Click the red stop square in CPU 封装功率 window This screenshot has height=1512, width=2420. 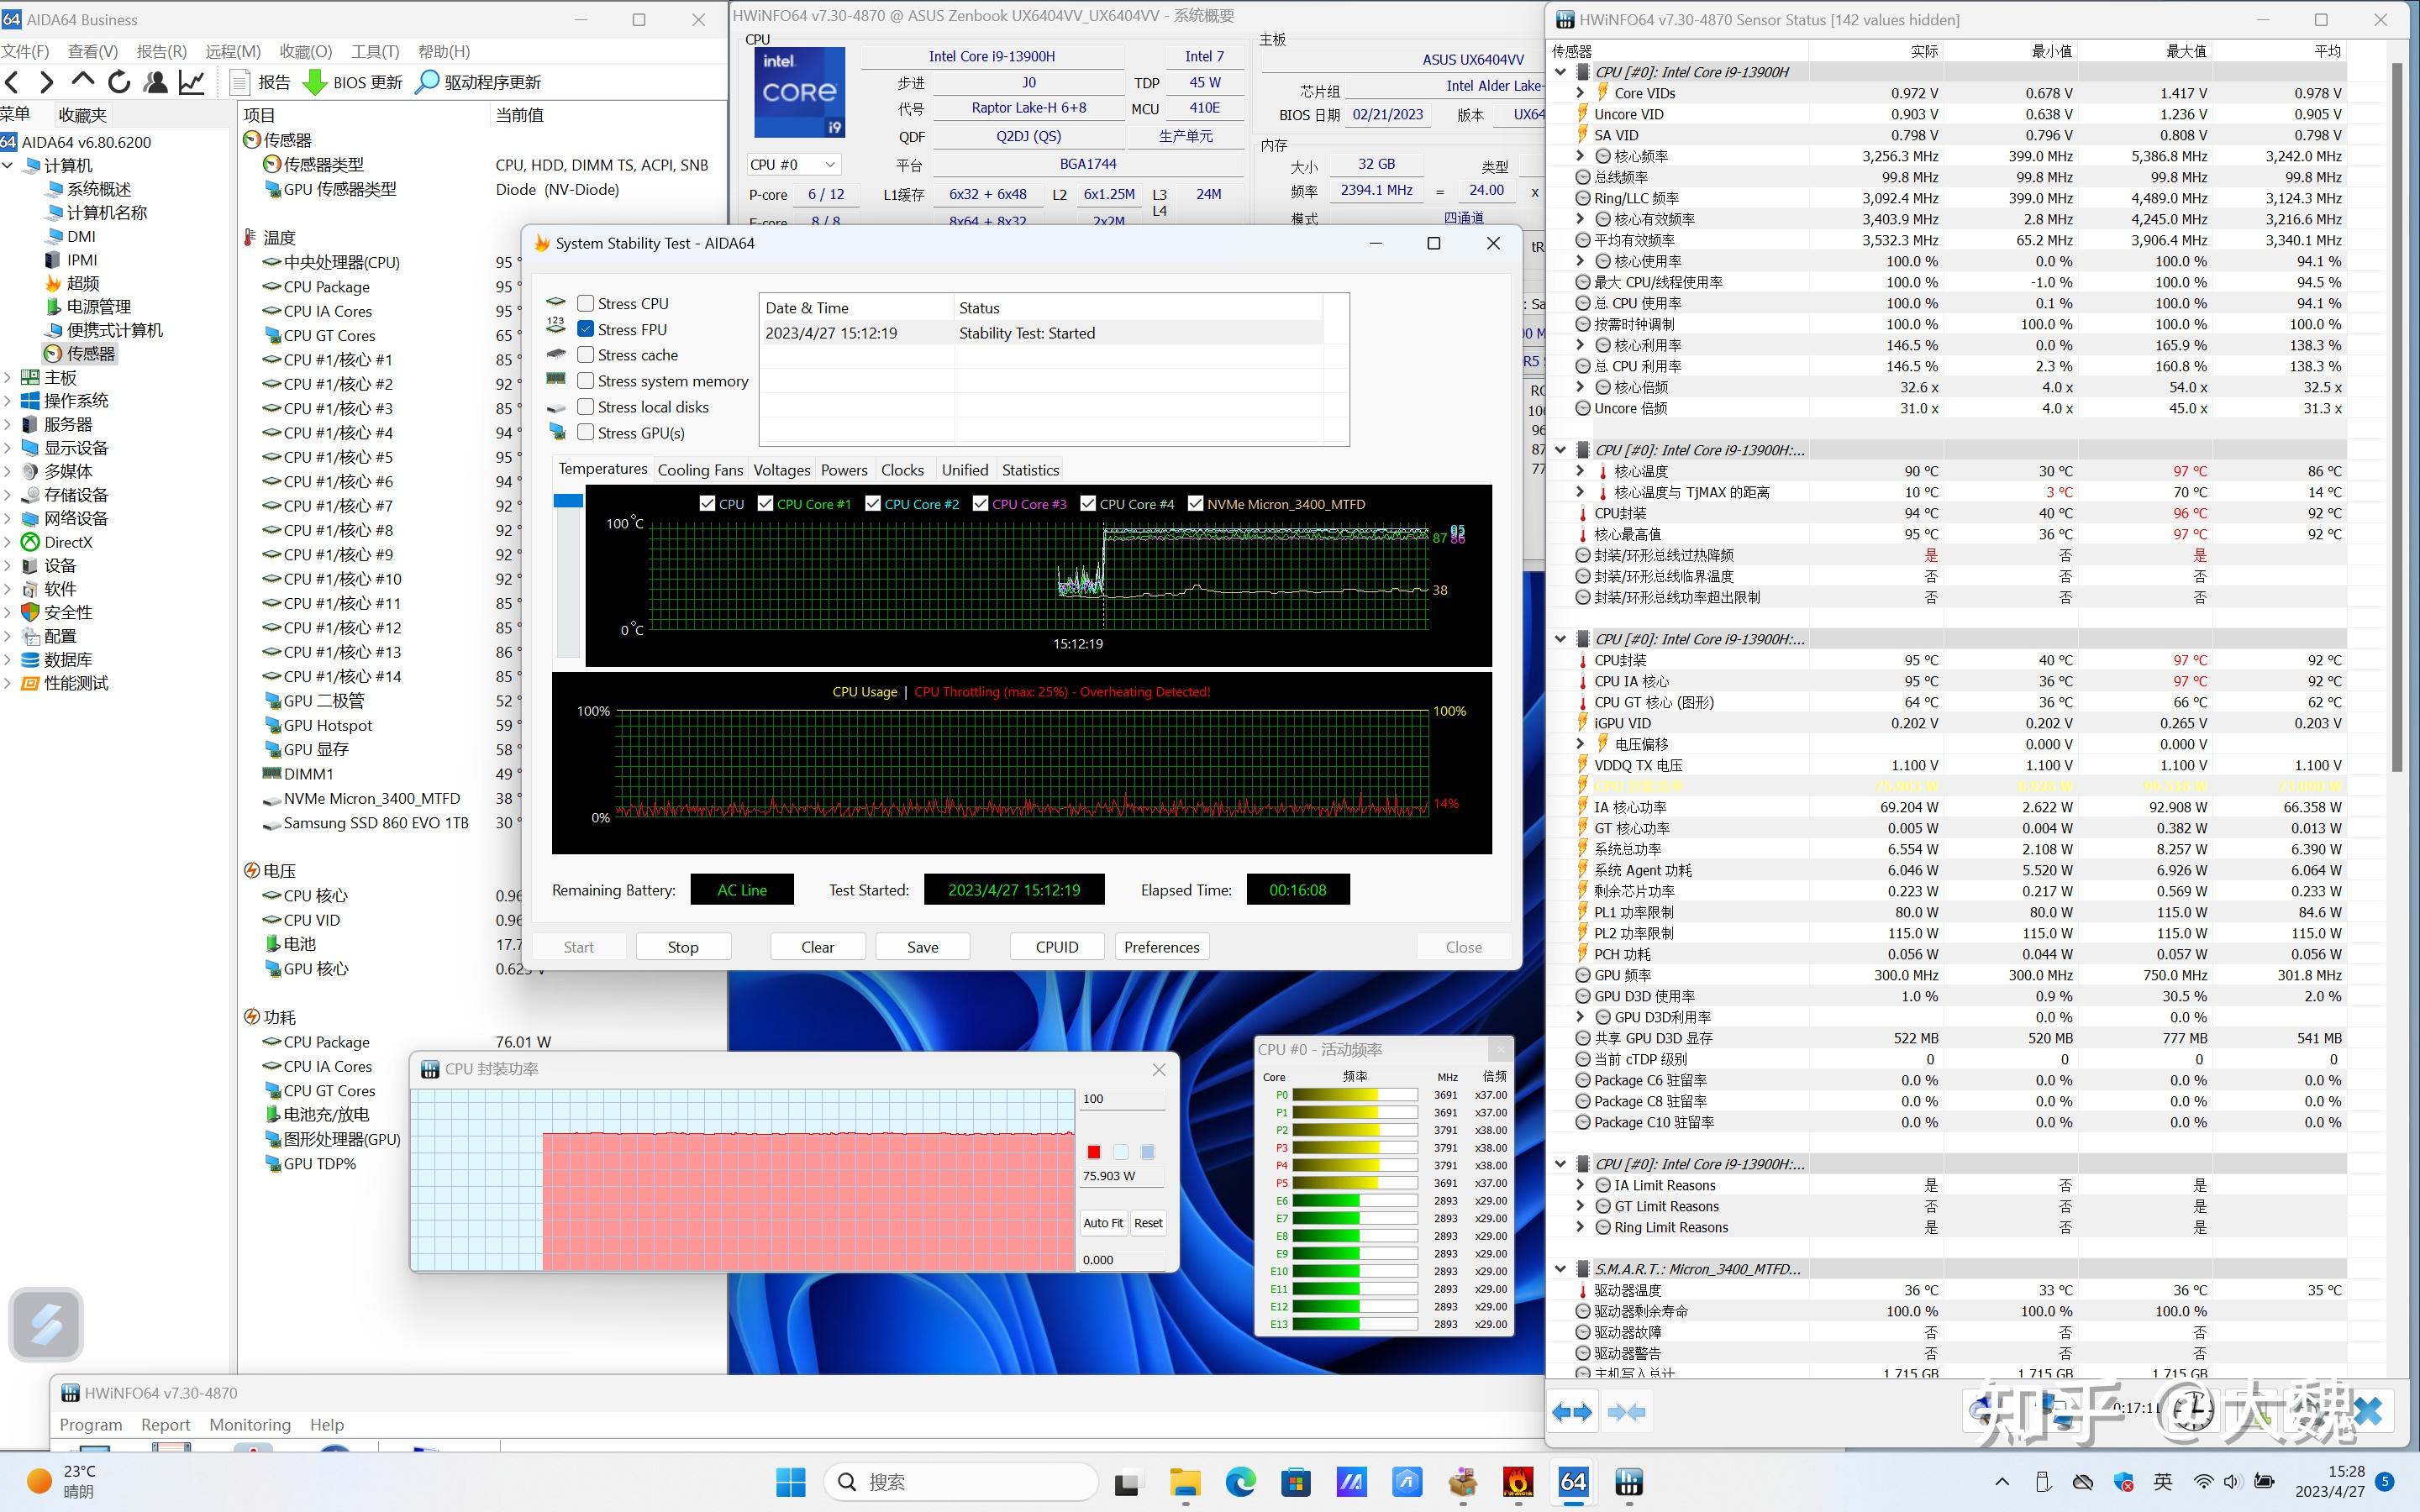click(1094, 1151)
